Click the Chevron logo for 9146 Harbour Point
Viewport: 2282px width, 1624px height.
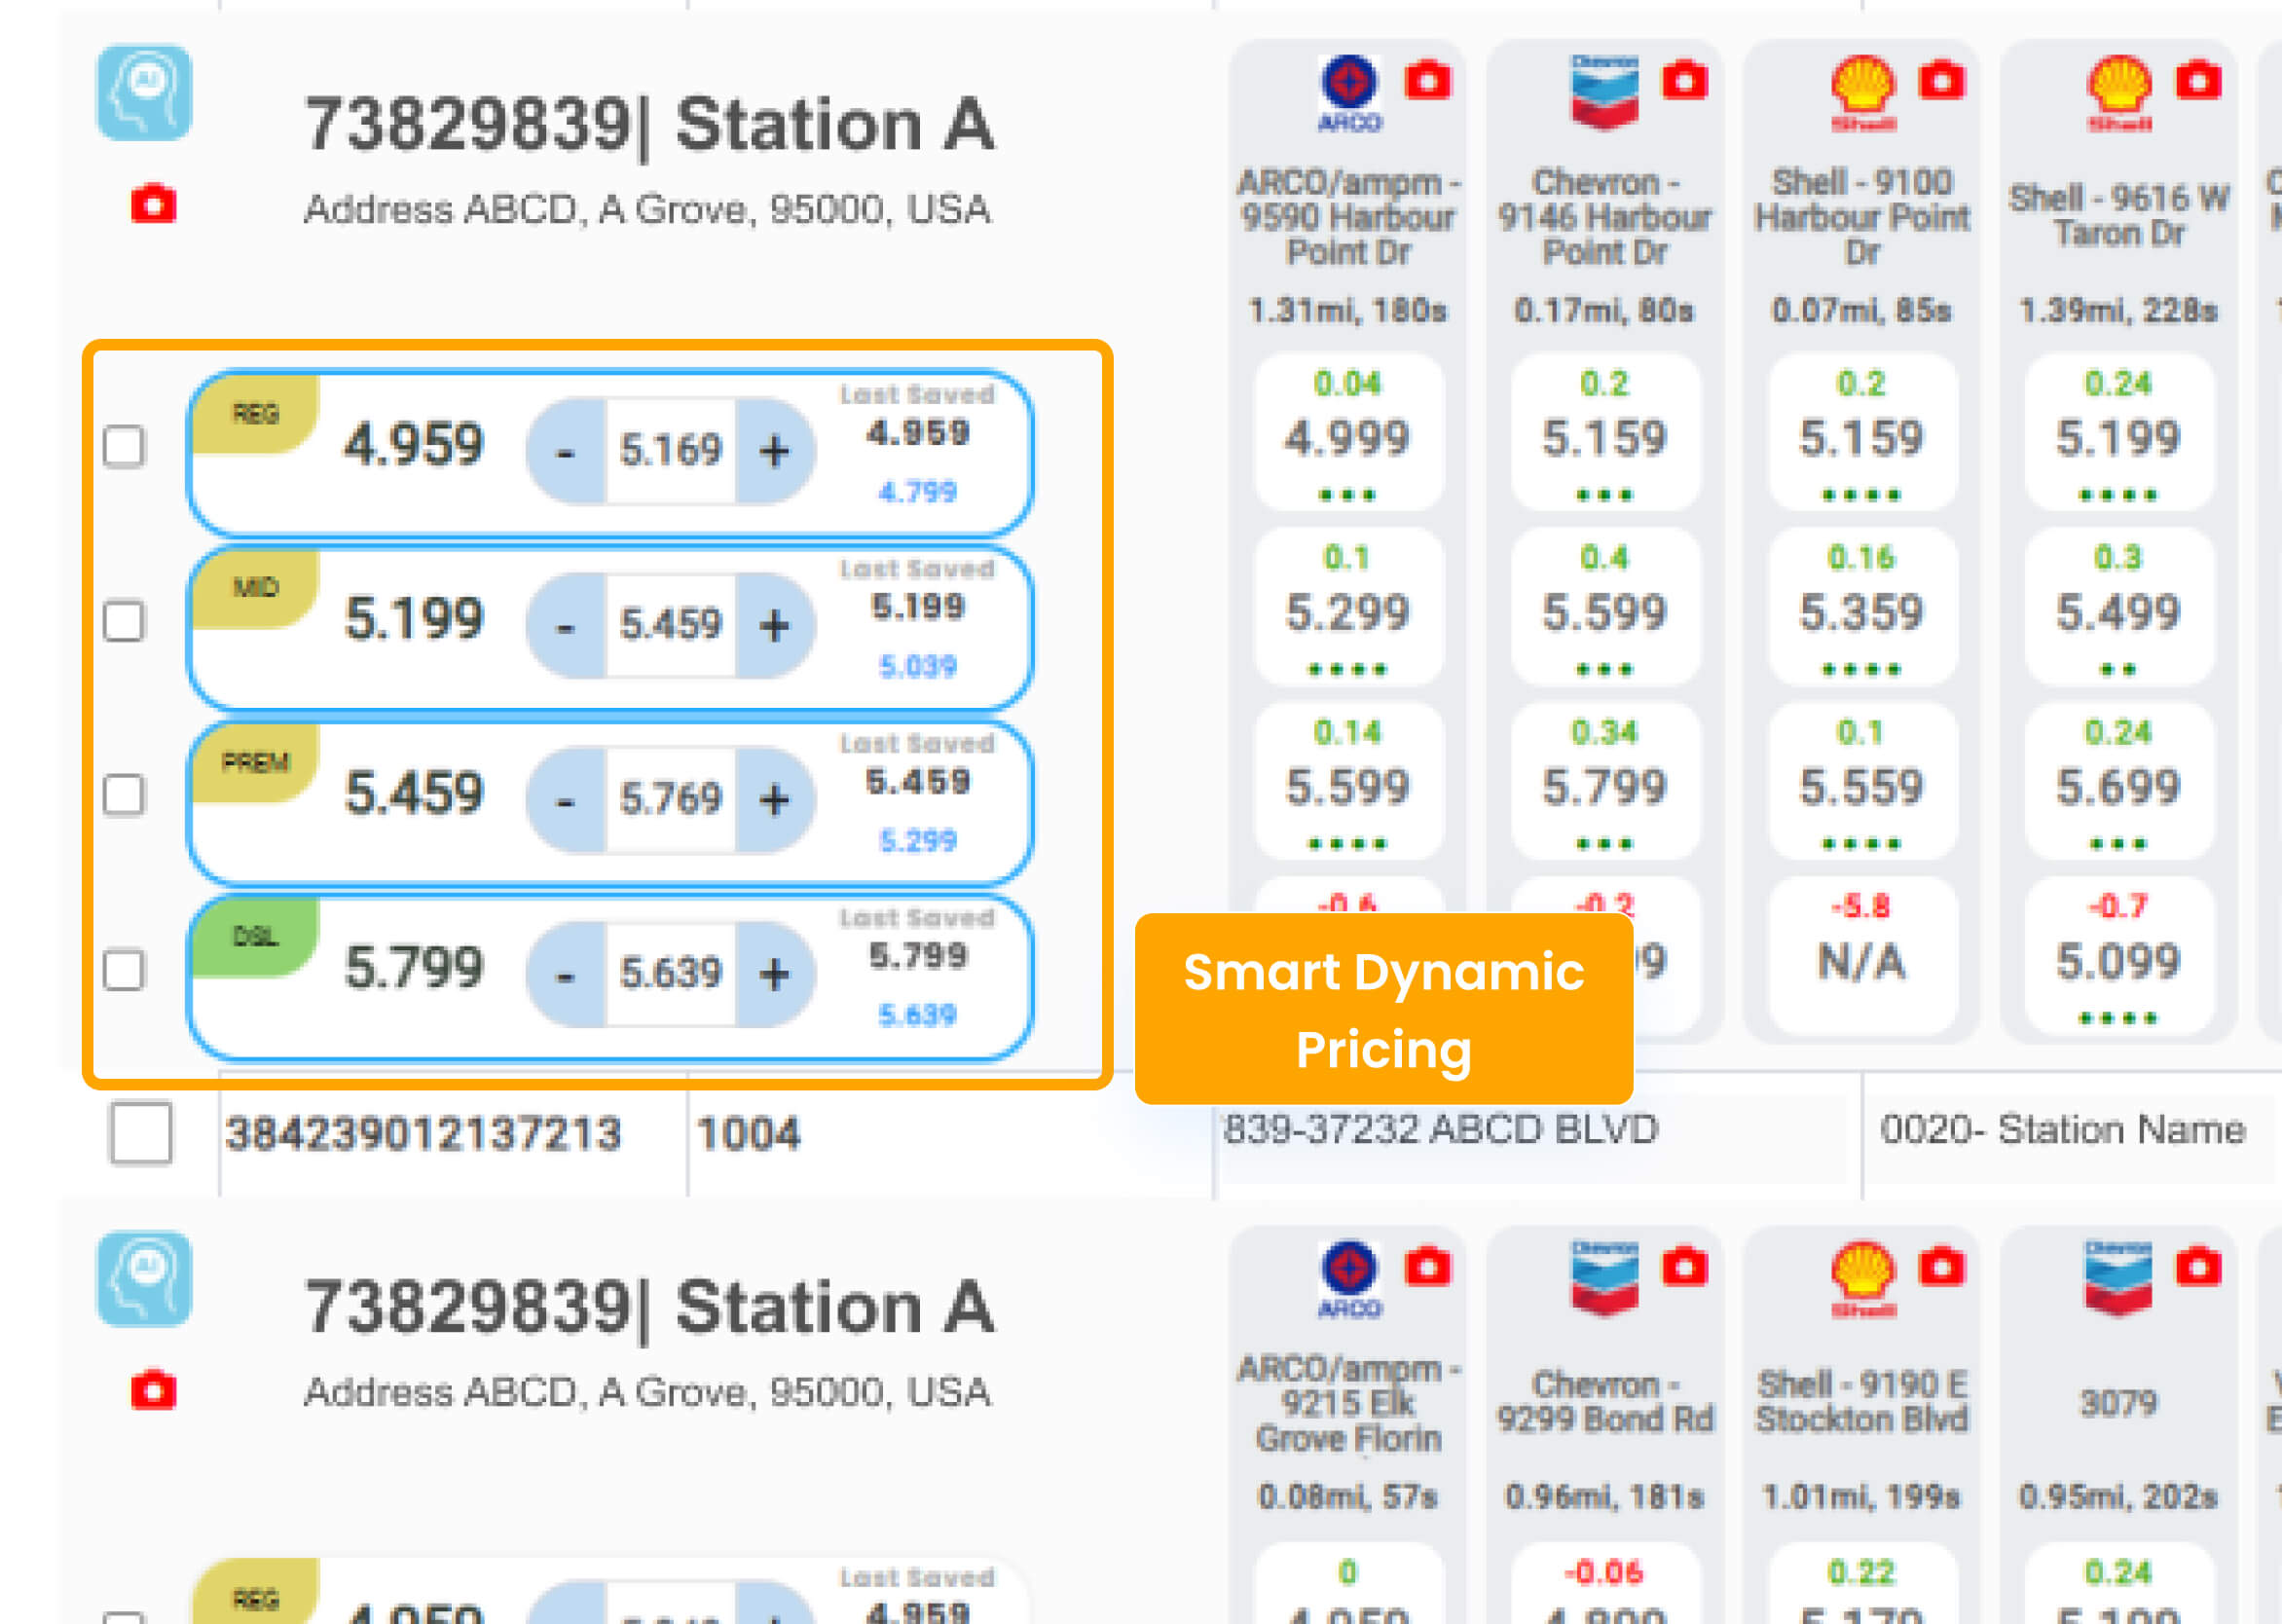pos(1604,91)
